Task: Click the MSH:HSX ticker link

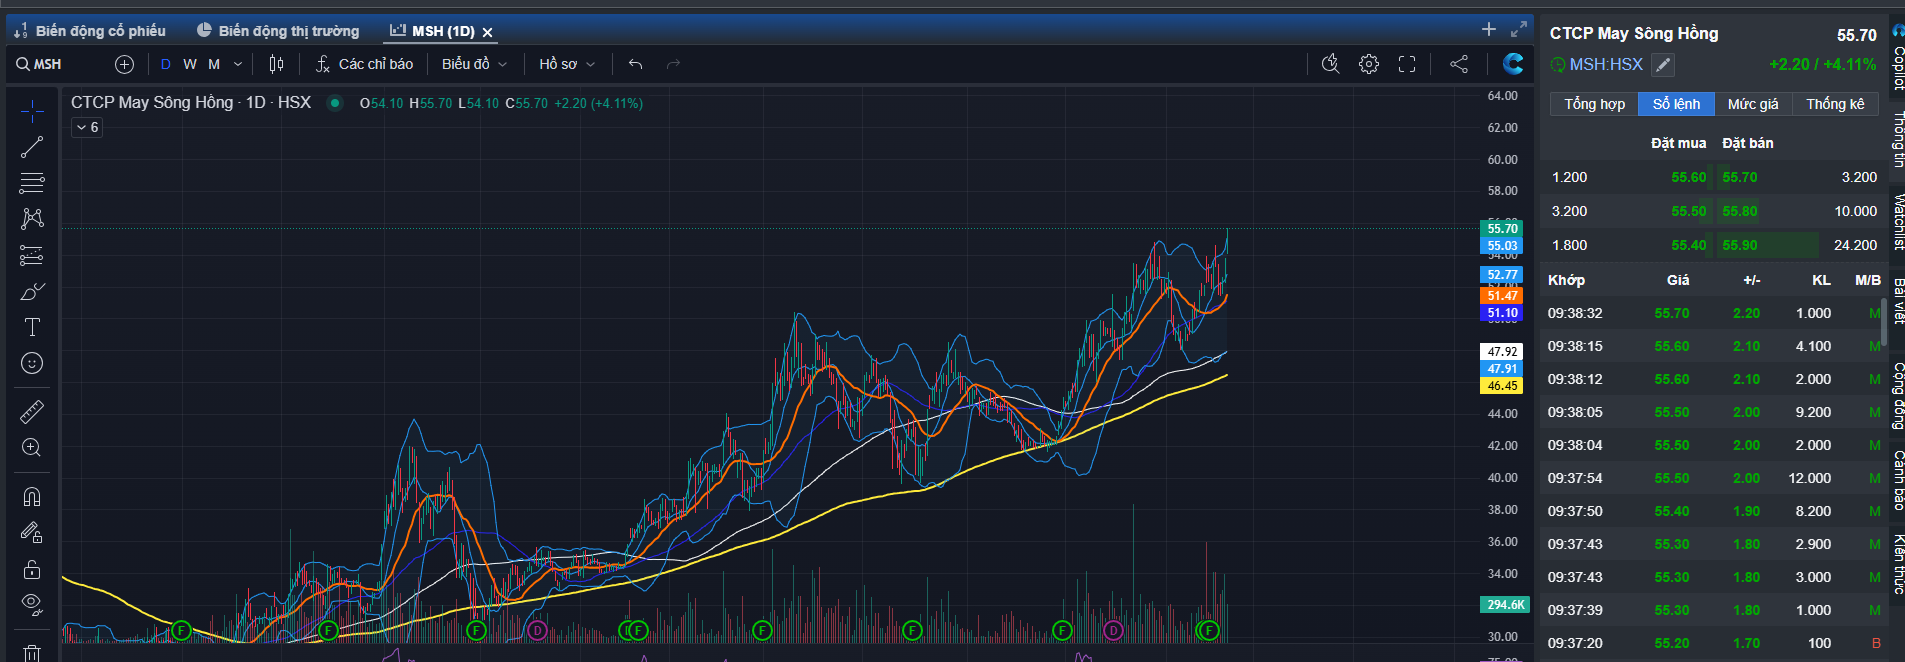Action: coord(1605,64)
